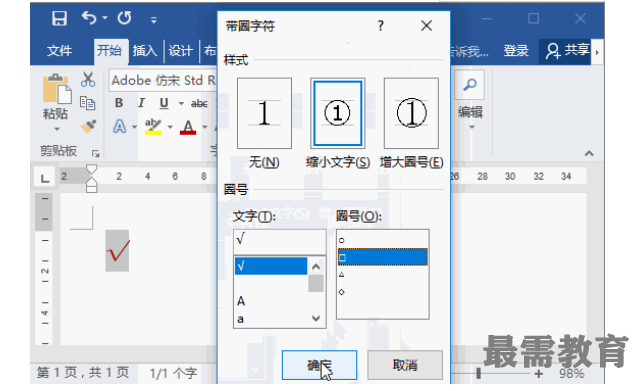Screen dimensions: 635x391
Task: Select the red check mark in the document
Action: tap(117, 251)
